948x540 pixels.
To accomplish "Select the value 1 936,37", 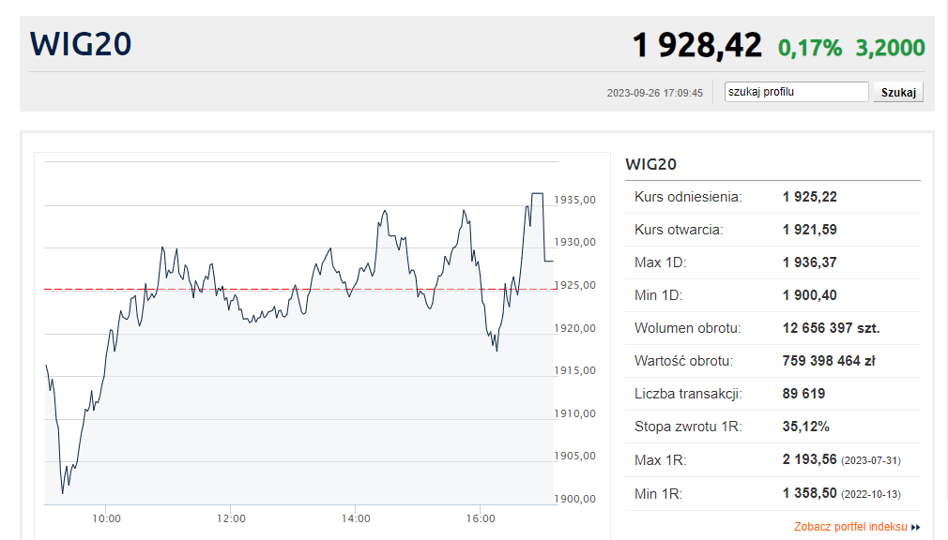I will pos(810,262).
